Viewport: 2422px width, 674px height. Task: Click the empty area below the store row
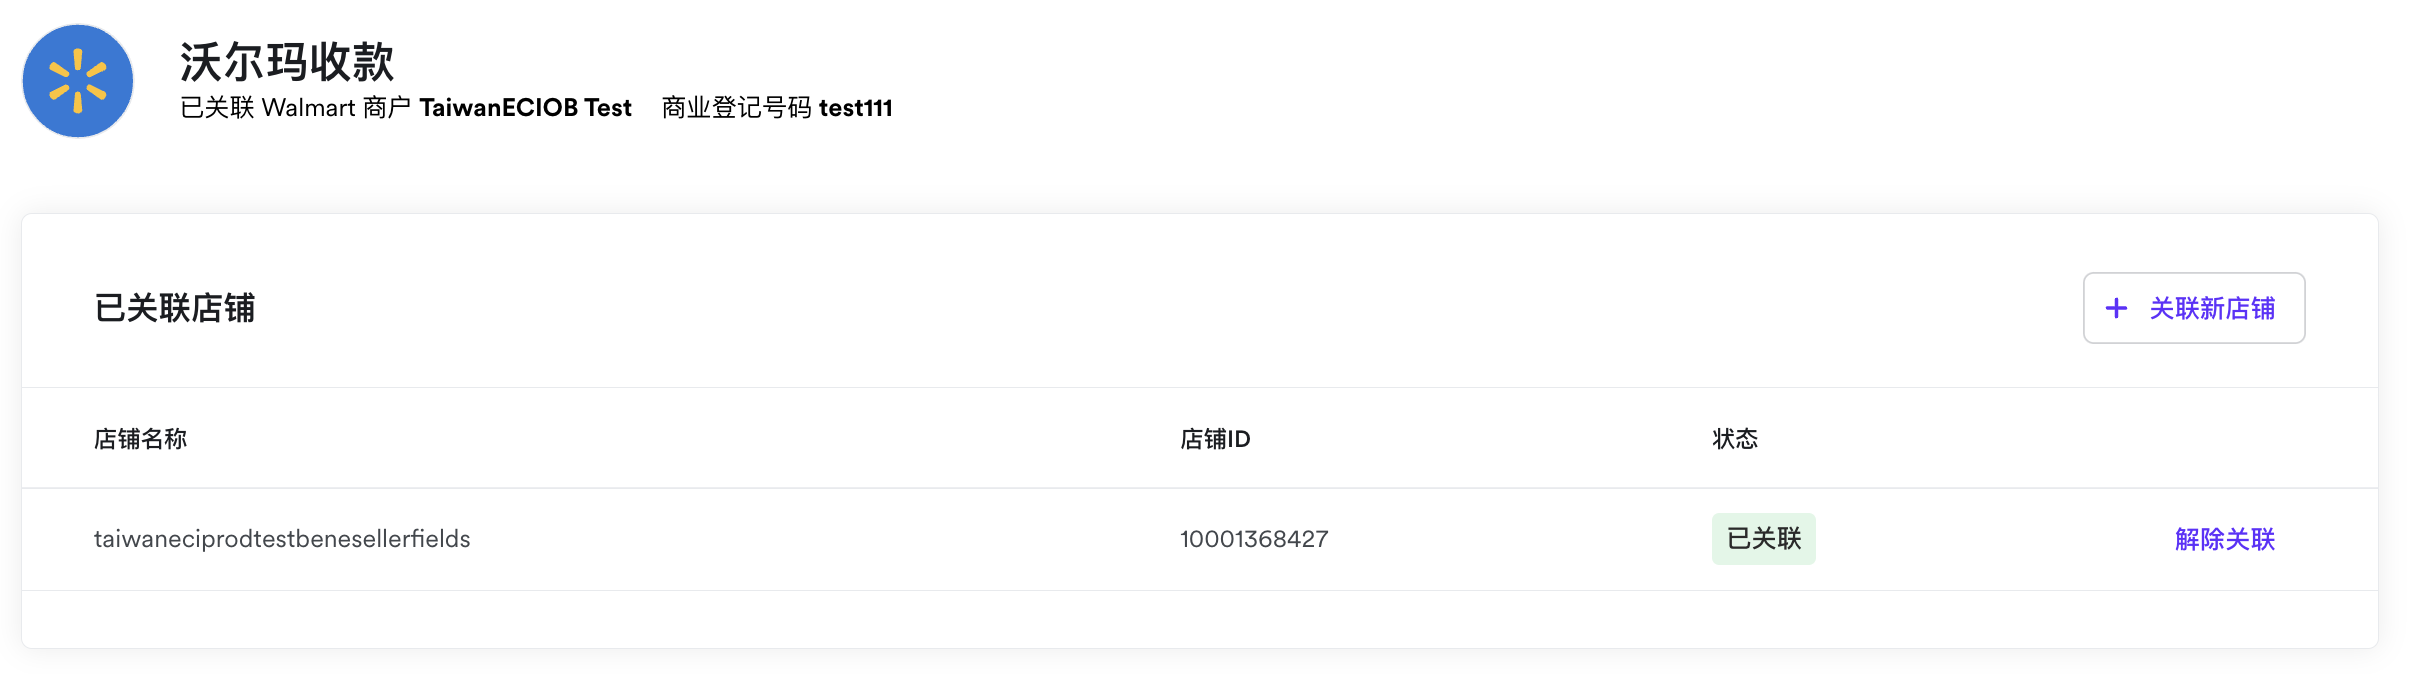point(1200,619)
